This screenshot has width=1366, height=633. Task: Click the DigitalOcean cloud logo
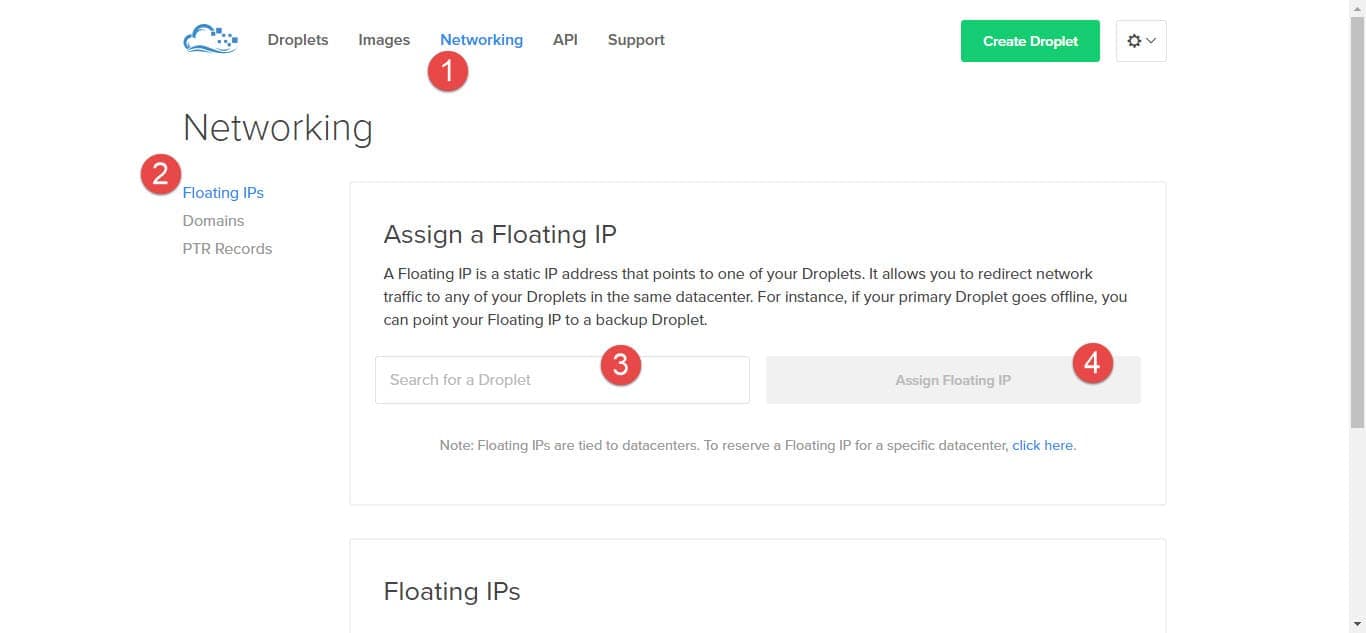(210, 40)
